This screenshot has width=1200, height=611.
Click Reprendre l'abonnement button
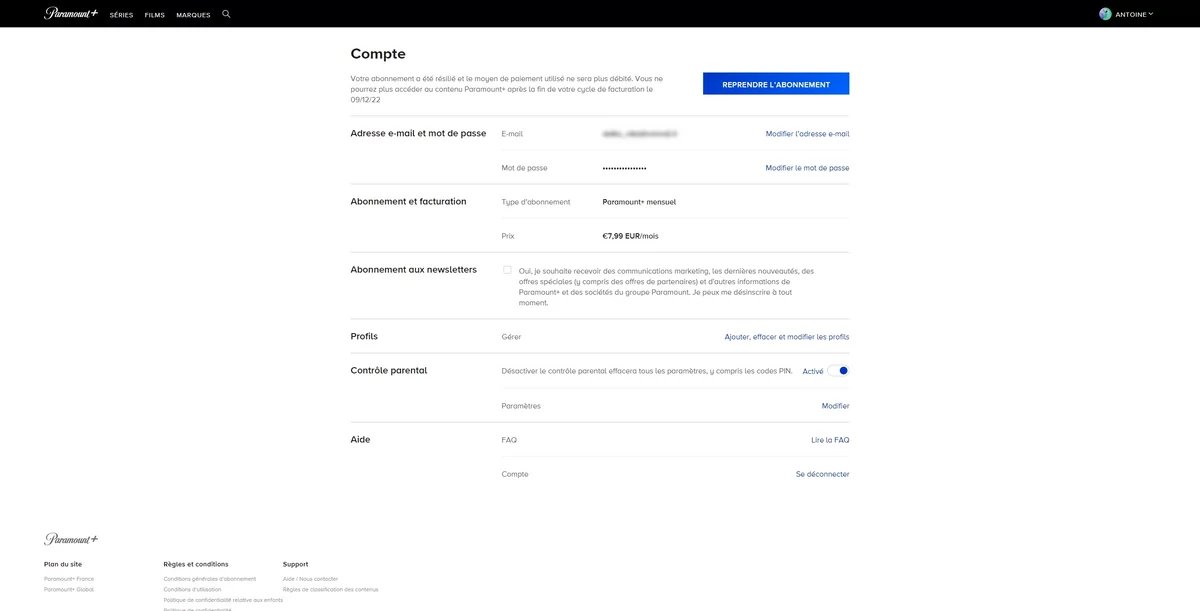point(776,84)
